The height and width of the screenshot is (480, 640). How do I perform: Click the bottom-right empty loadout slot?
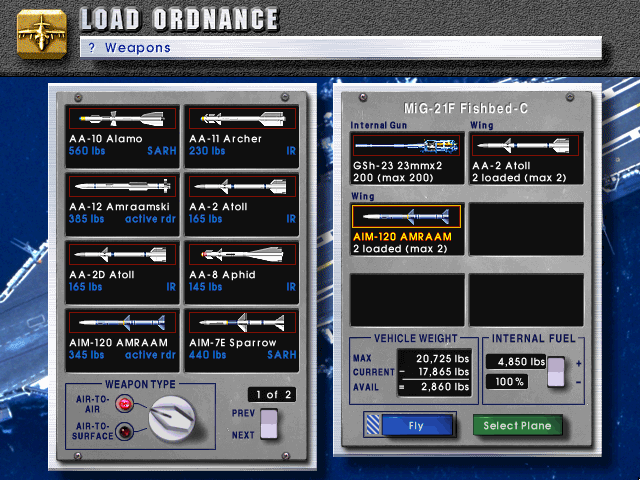526,300
